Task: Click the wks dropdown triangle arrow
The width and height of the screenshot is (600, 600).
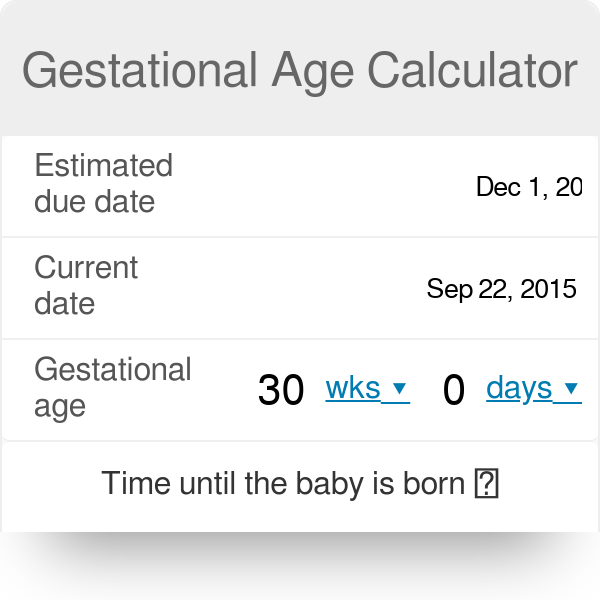Action: pos(399,389)
